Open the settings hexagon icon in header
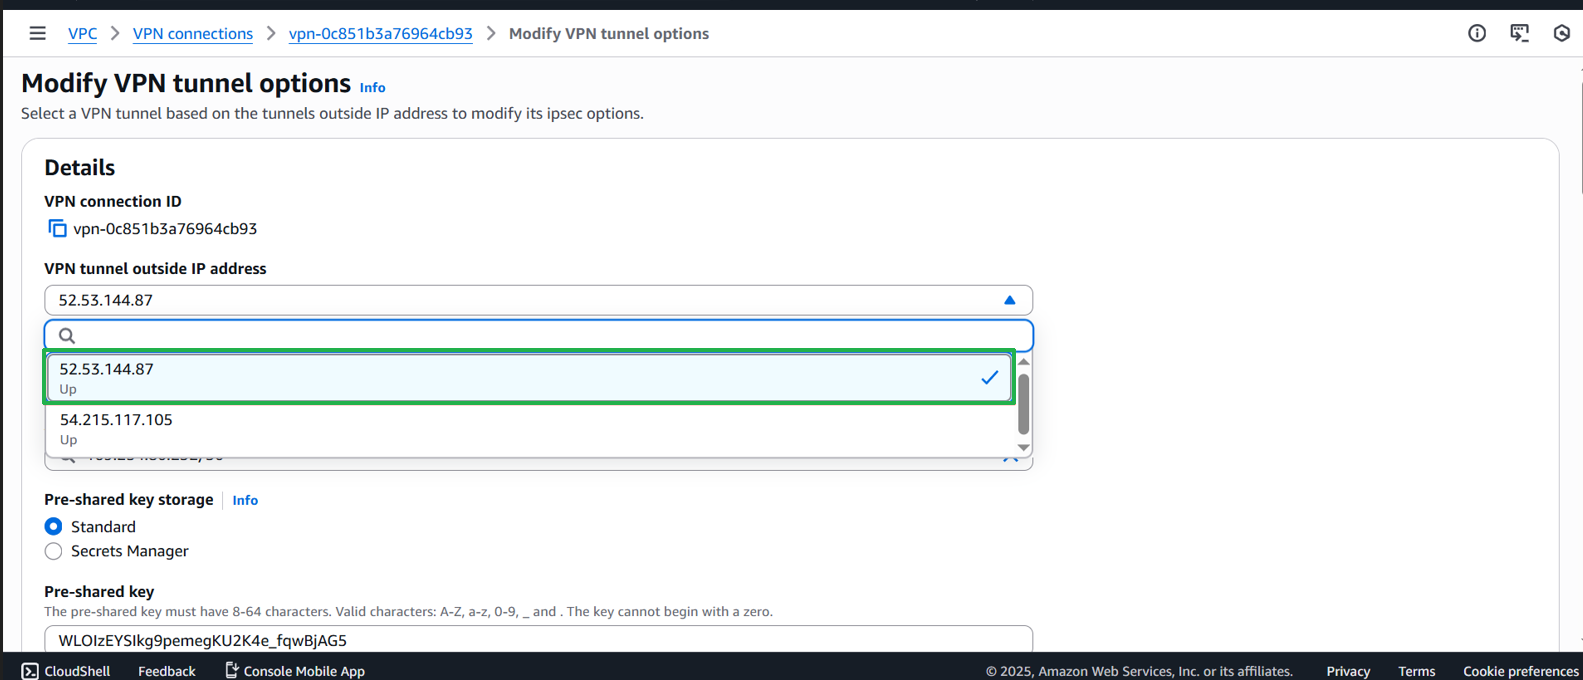This screenshot has width=1583, height=680. tap(1562, 33)
